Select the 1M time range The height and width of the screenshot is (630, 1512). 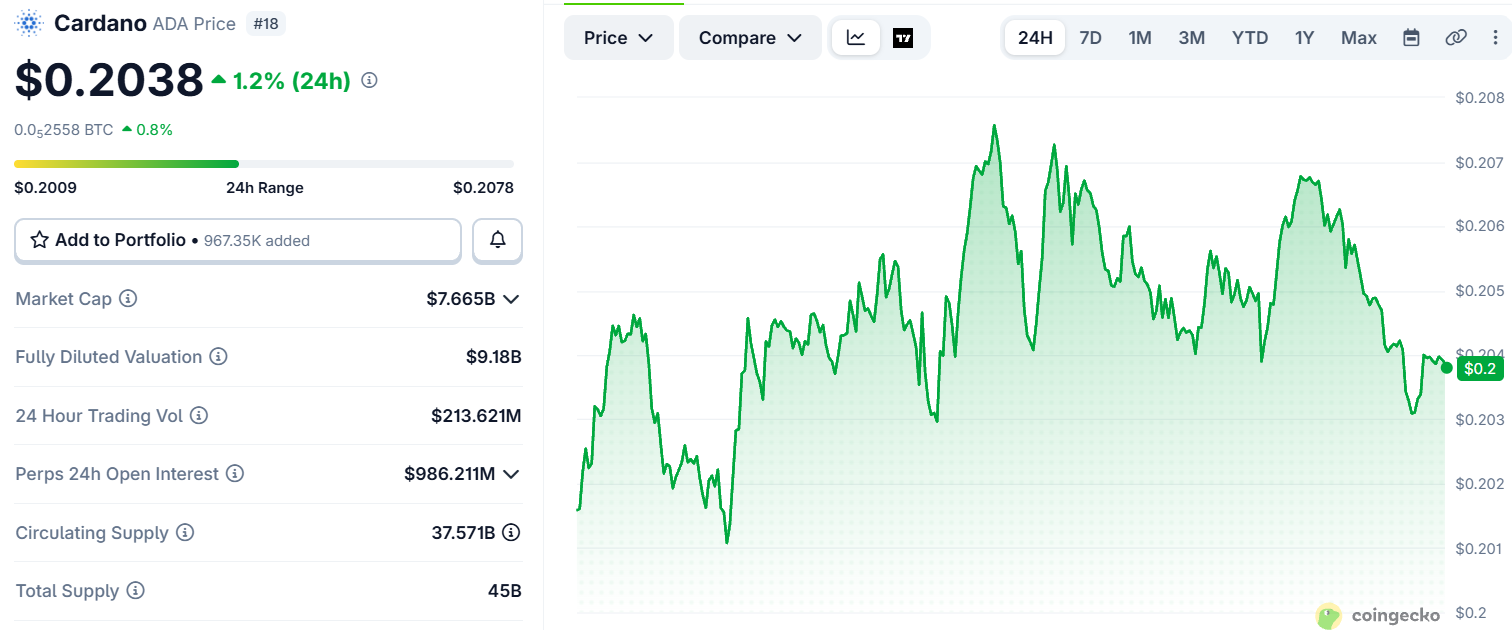point(1140,38)
